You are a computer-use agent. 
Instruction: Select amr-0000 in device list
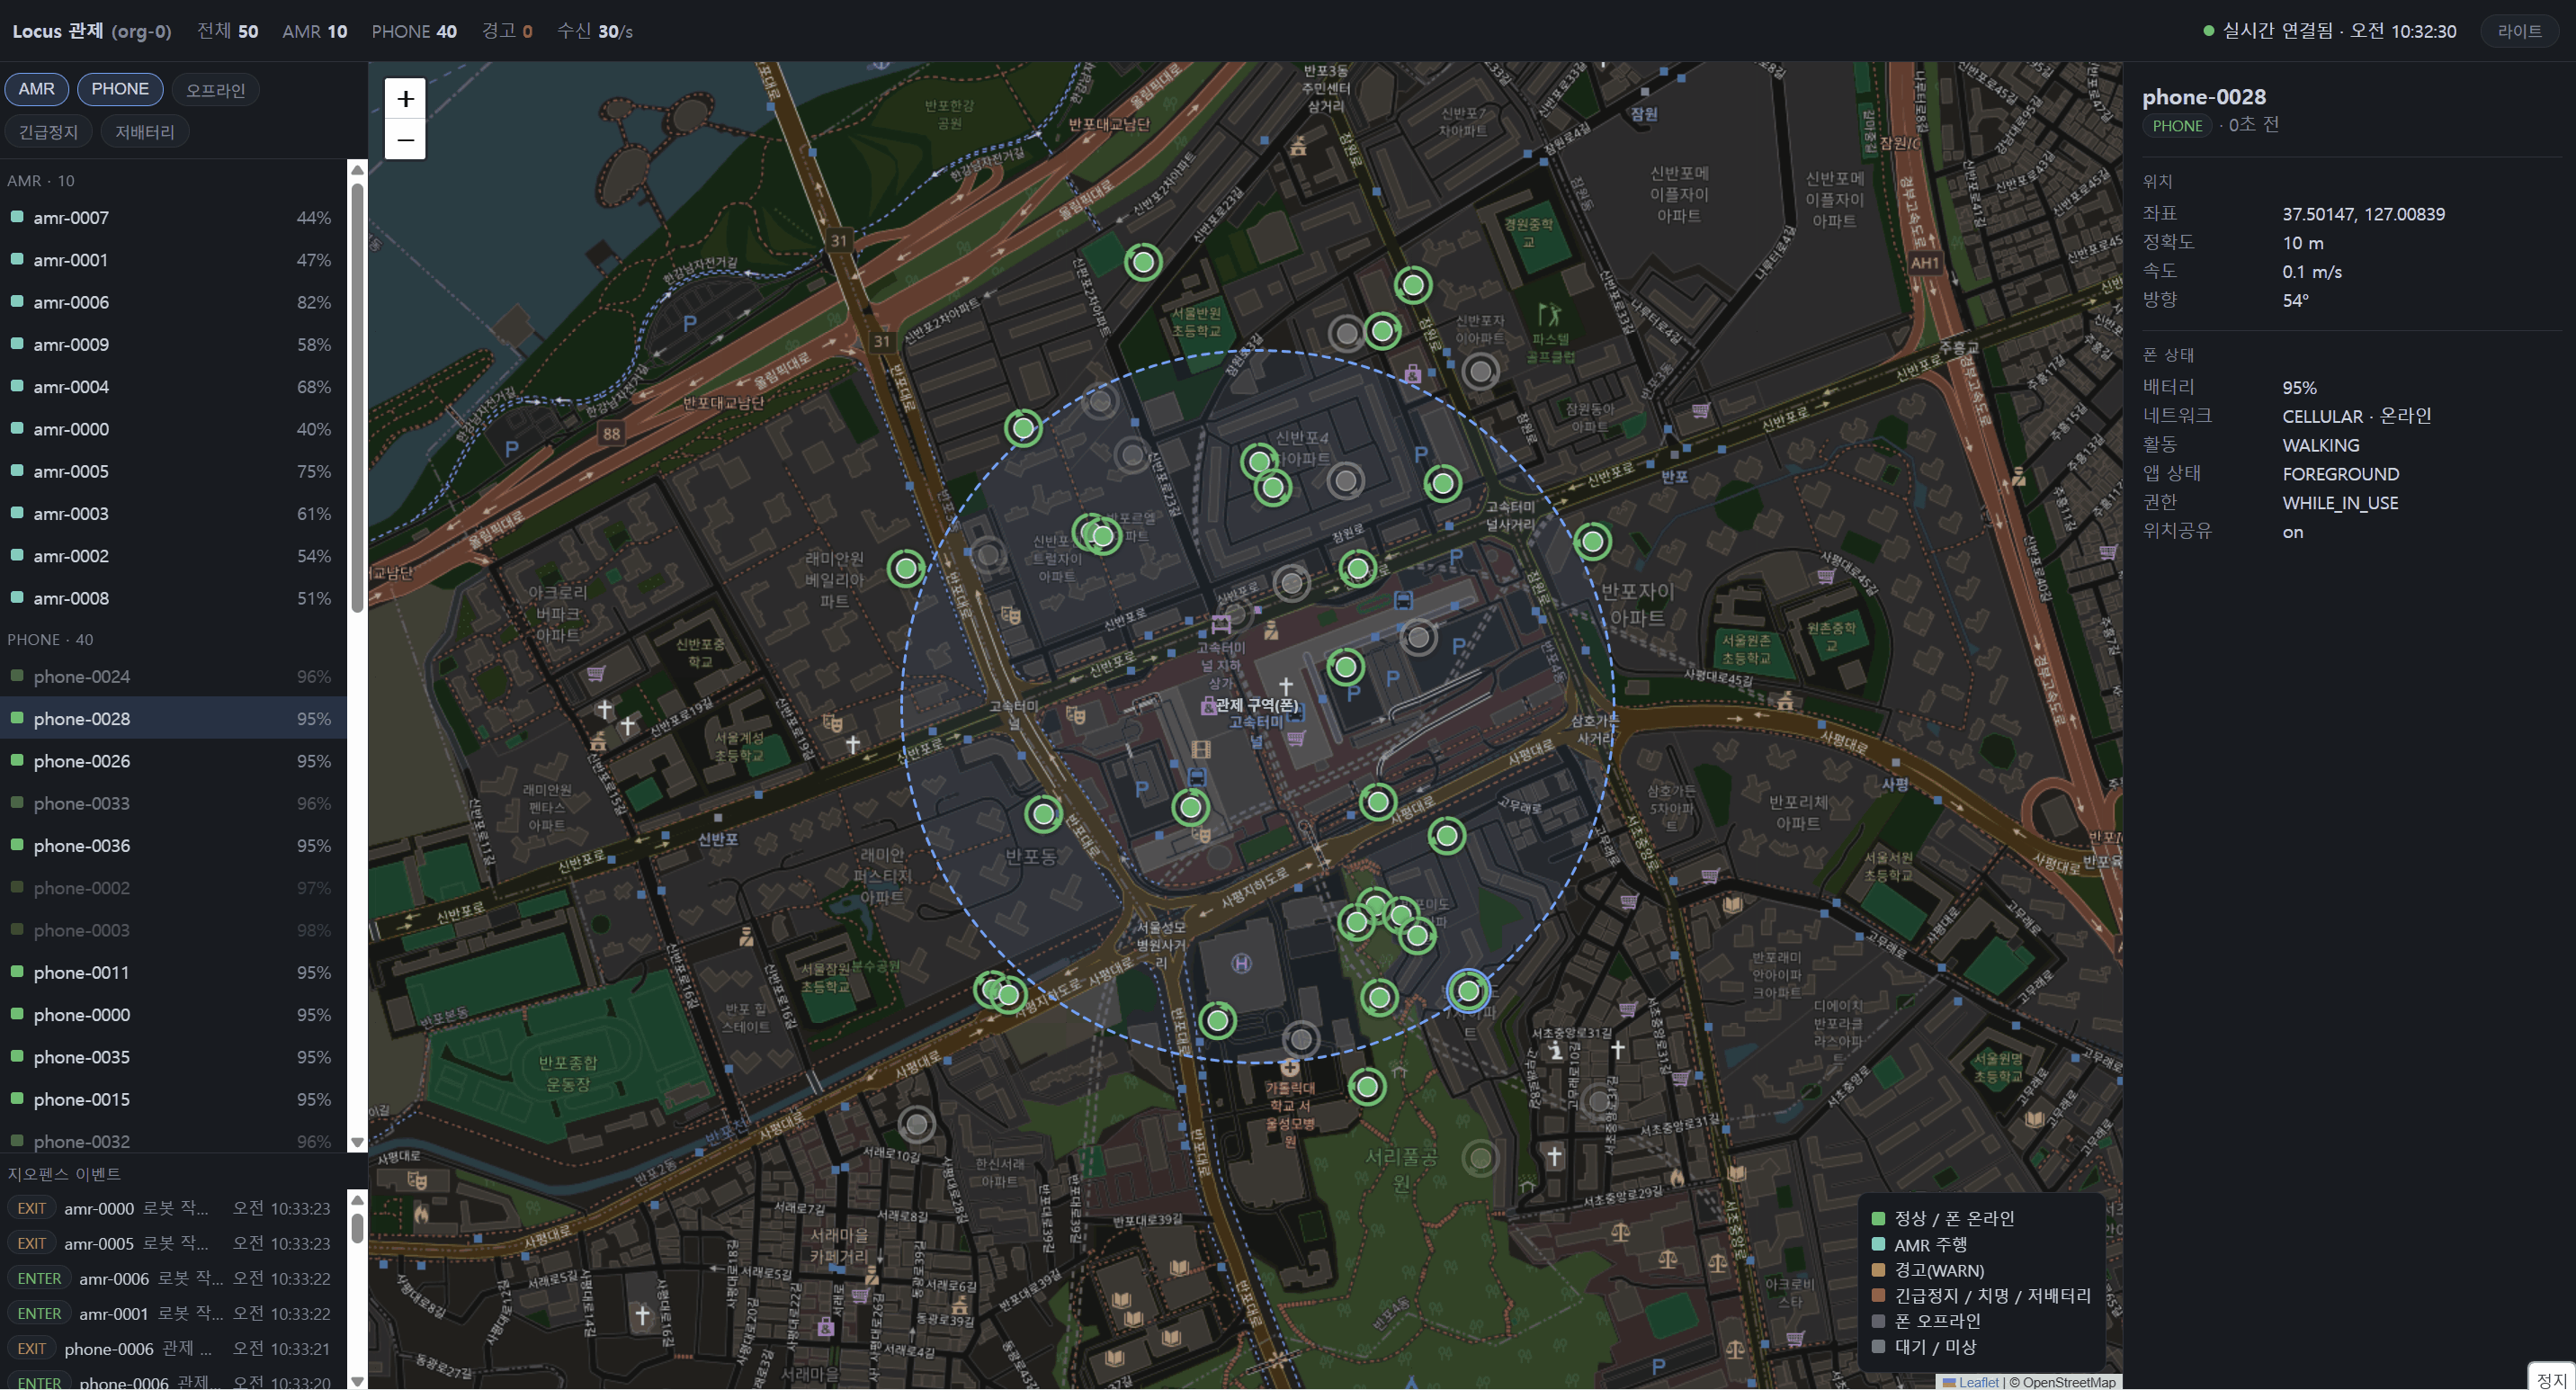[173, 429]
